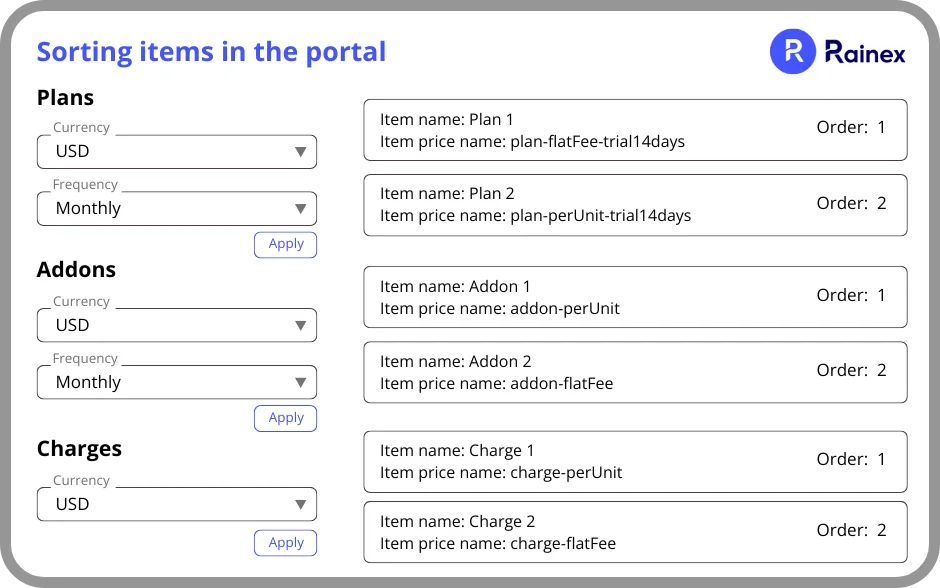Click the Rainex brand name text
This screenshot has width=940, height=588.
(865, 52)
